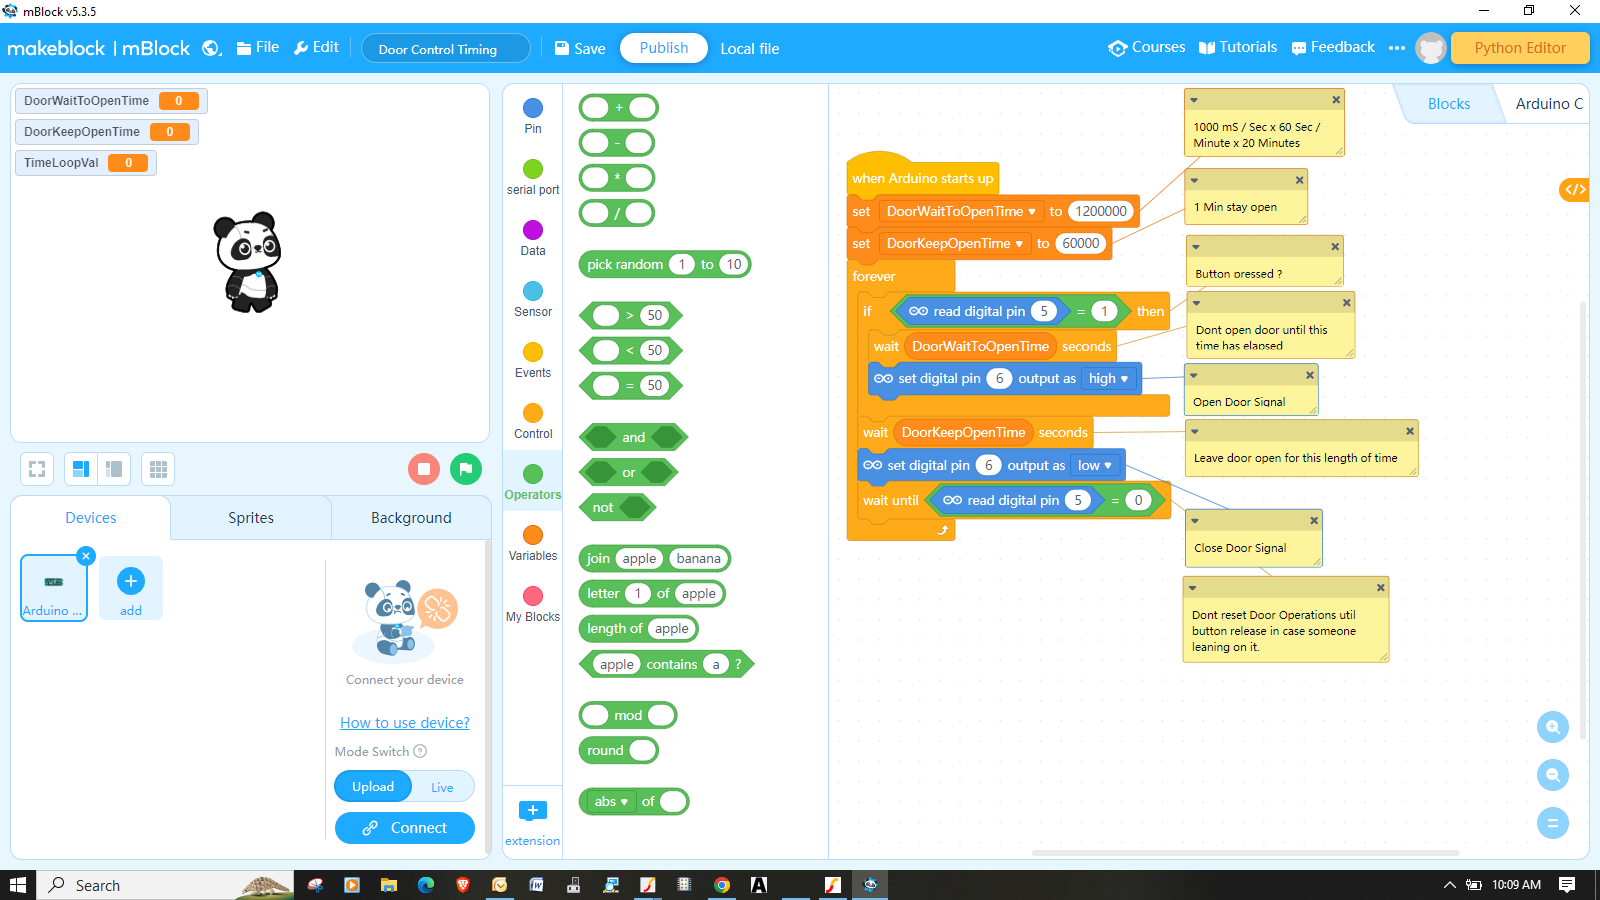Zoom out the block workspace
Viewport: 1600px width, 900px height.
(1553, 775)
